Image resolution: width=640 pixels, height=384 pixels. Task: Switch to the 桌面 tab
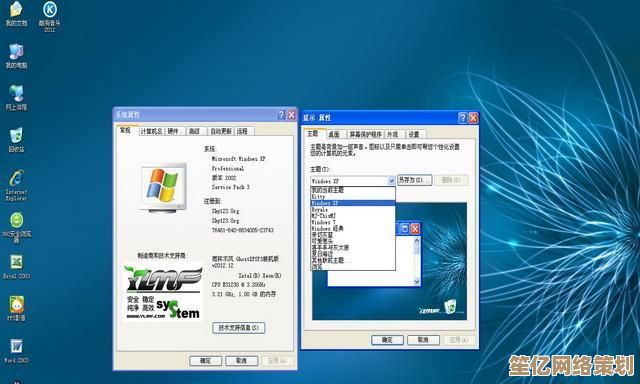[x=334, y=134]
